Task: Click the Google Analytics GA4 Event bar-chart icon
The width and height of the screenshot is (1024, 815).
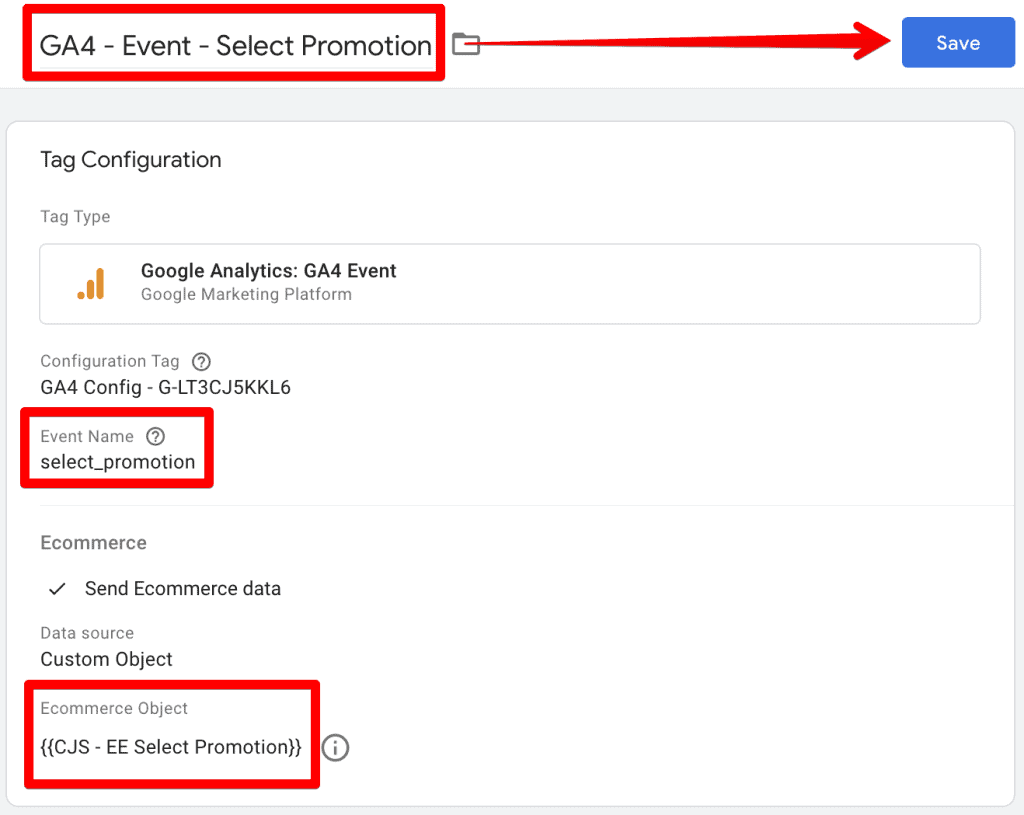Action: (88, 283)
